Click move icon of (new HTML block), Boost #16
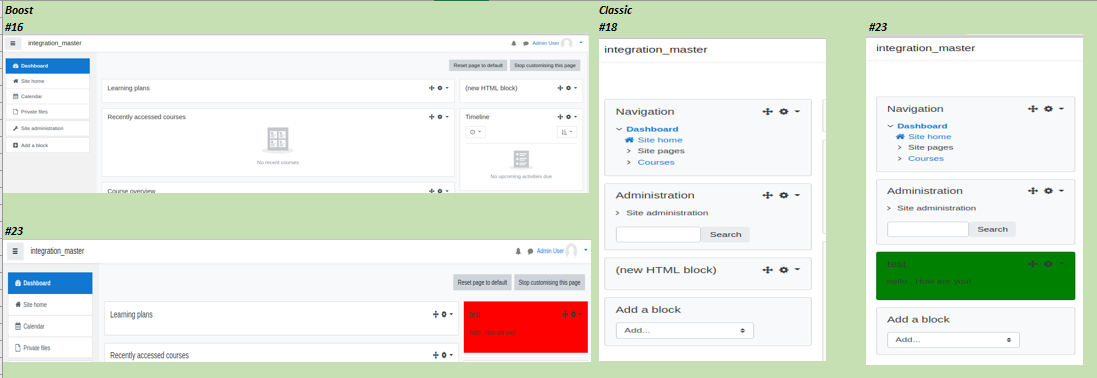 point(560,88)
